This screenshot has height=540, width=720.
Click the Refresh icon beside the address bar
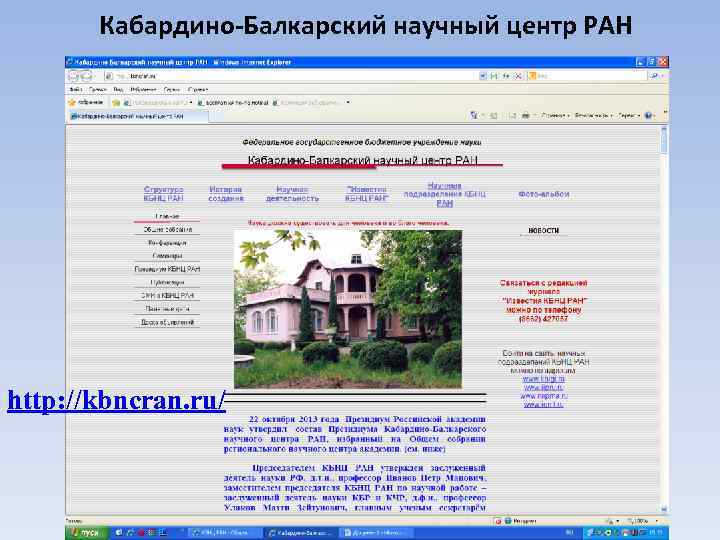coord(506,76)
